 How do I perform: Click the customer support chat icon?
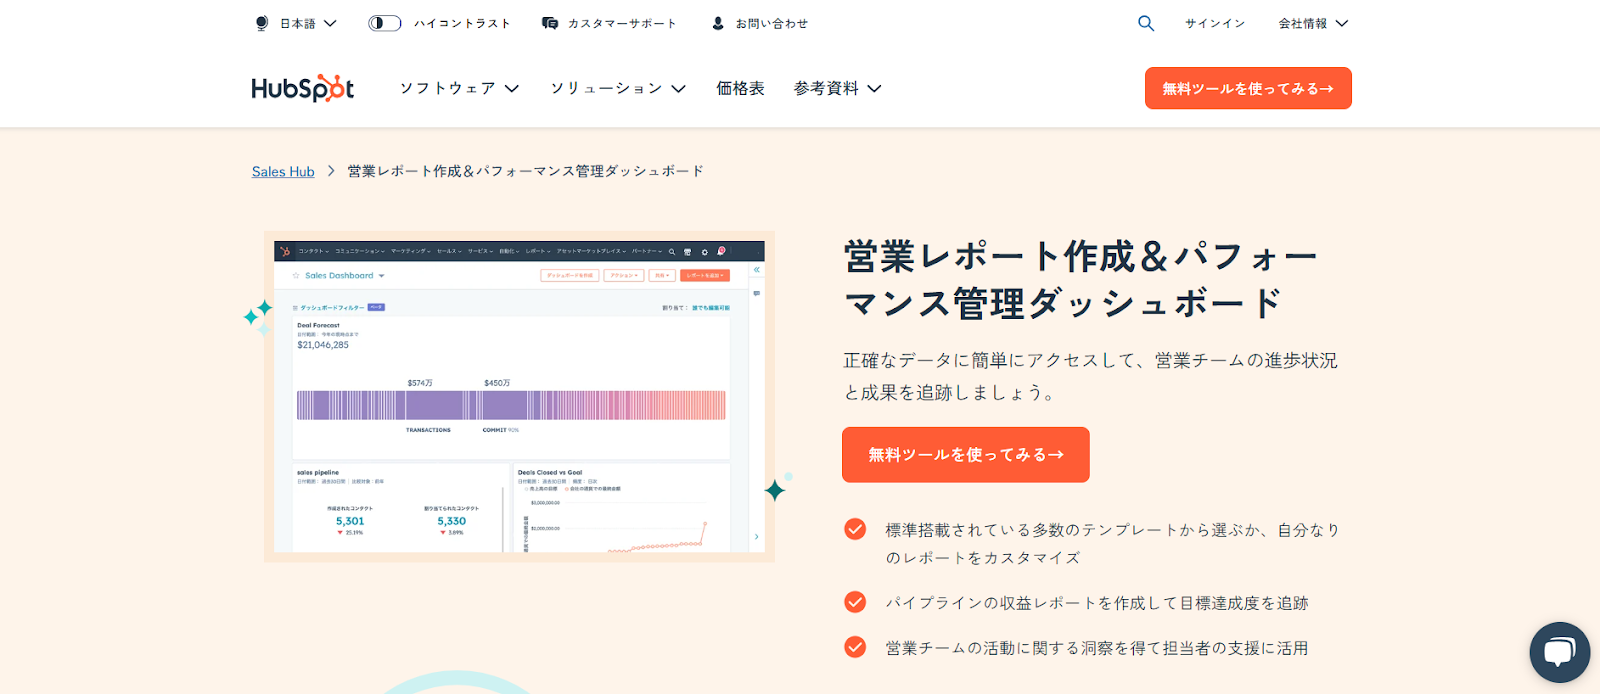(x=550, y=23)
